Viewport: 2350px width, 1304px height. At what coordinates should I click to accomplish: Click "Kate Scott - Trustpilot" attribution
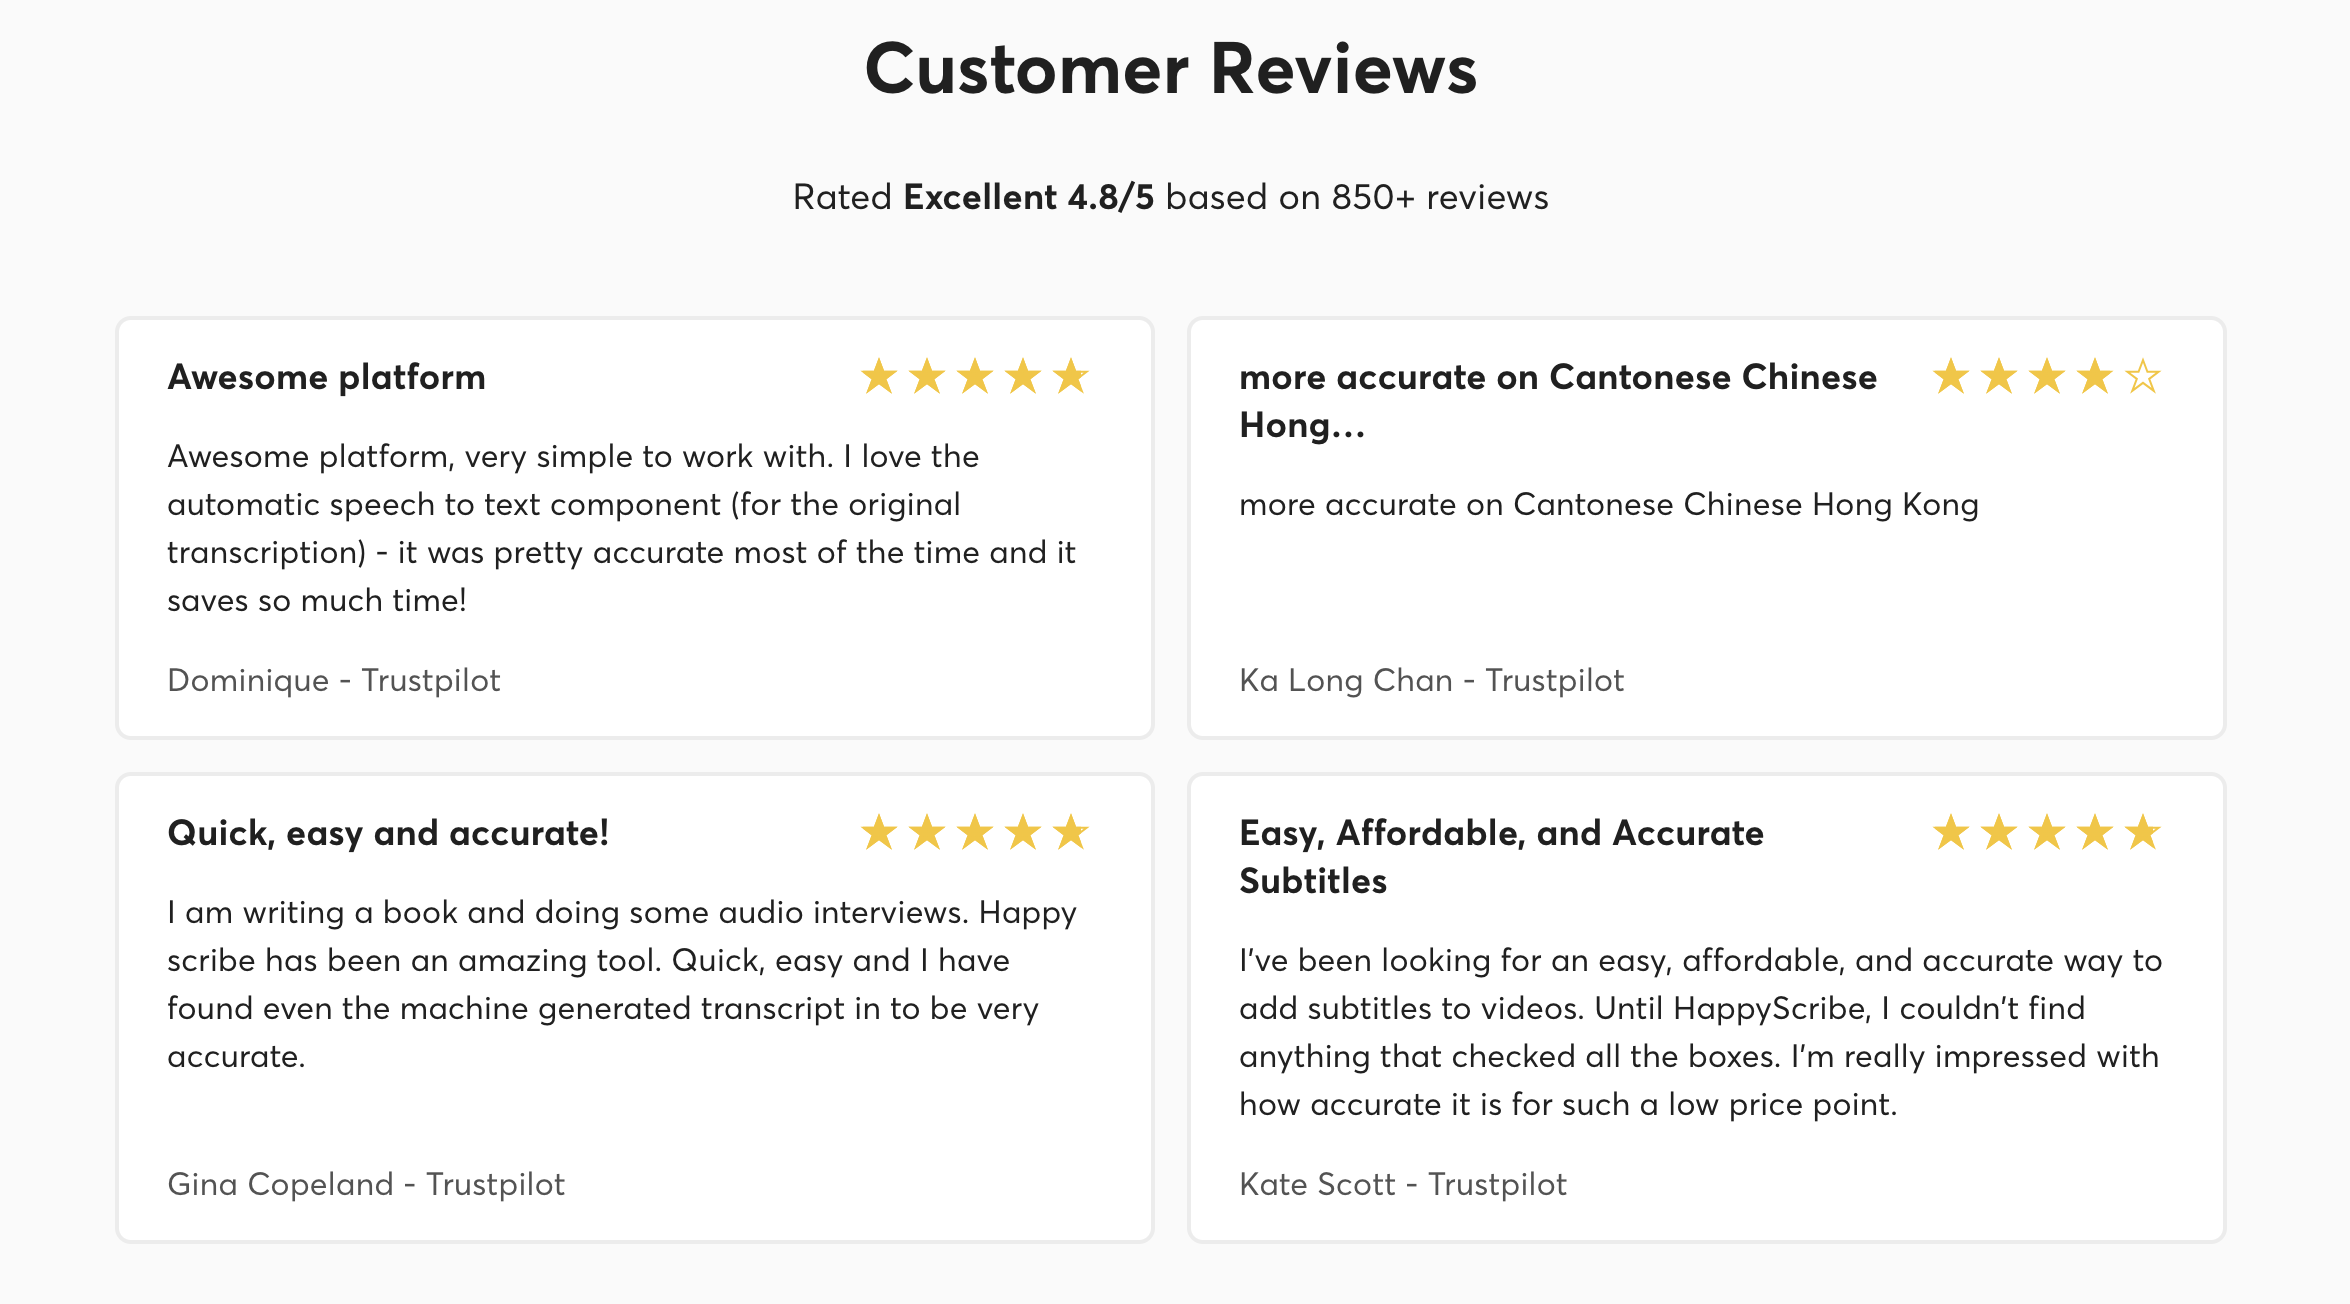point(1402,1184)
